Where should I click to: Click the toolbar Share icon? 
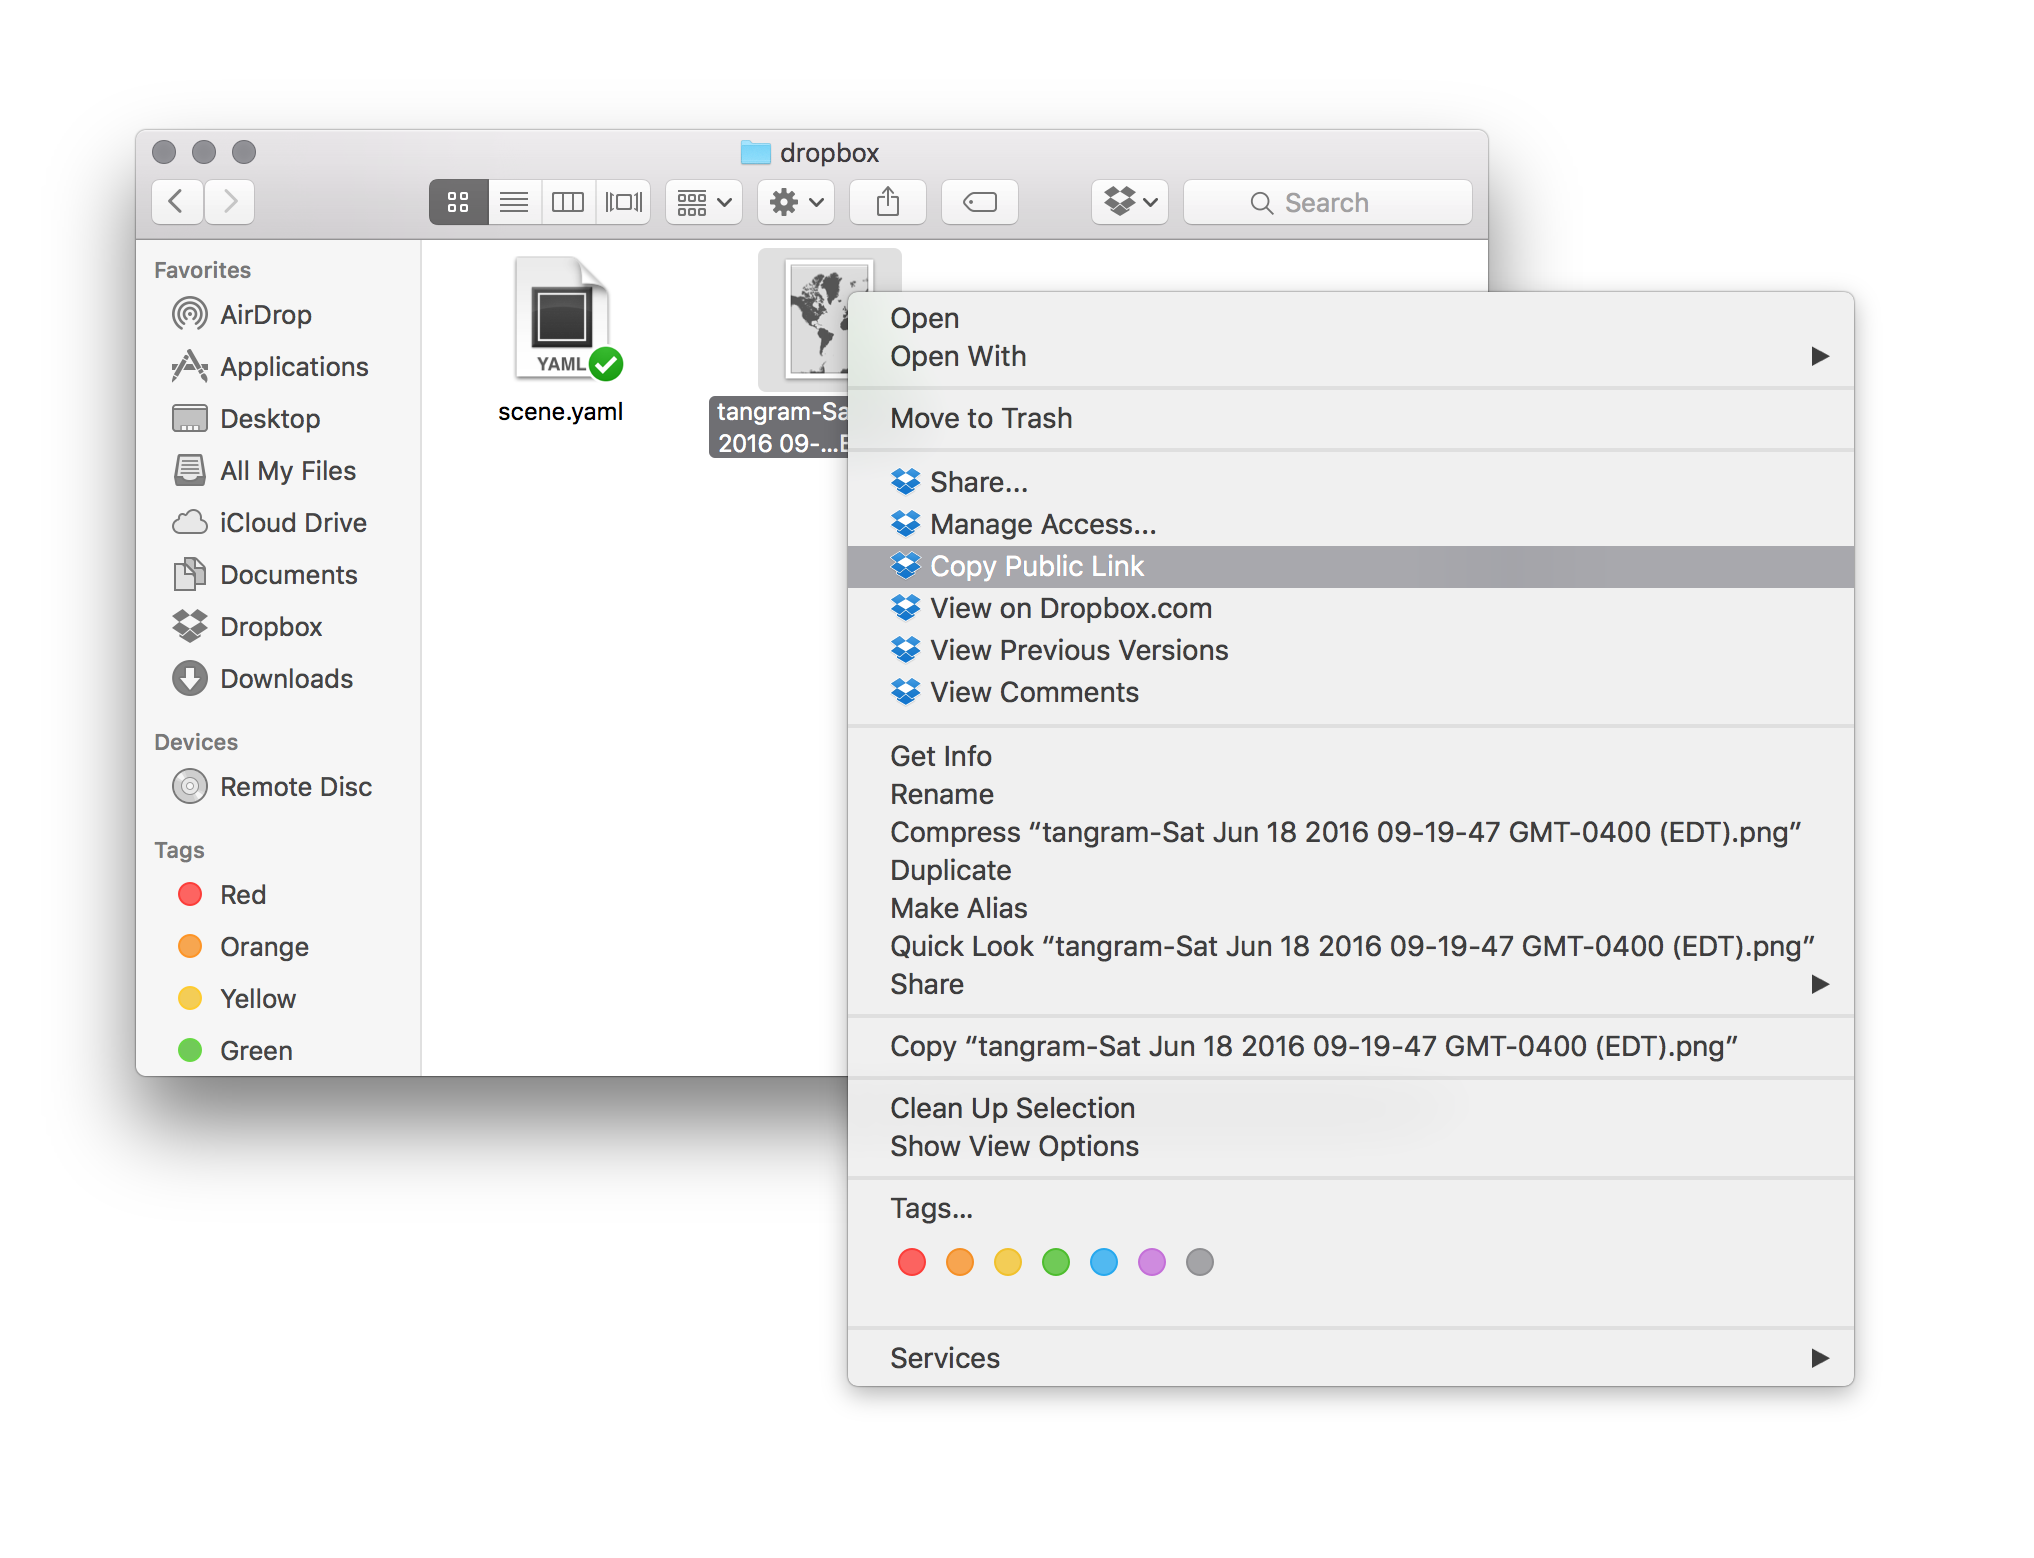[x=887, y=203]
